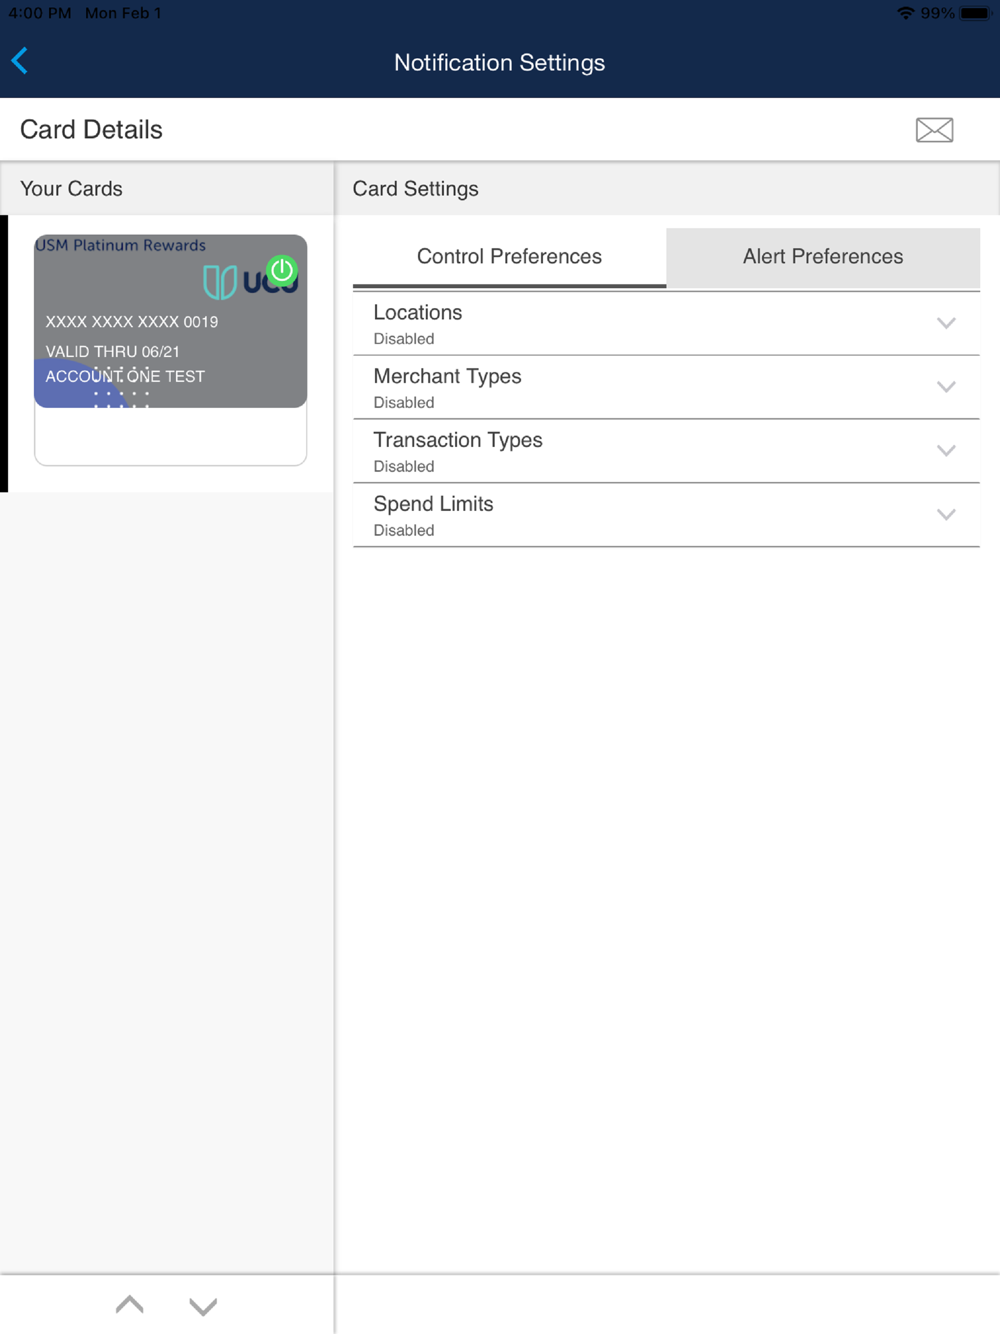Open the Spend Limits setting row
This screenshot has height=1334, width=1000.
(666, 516)
